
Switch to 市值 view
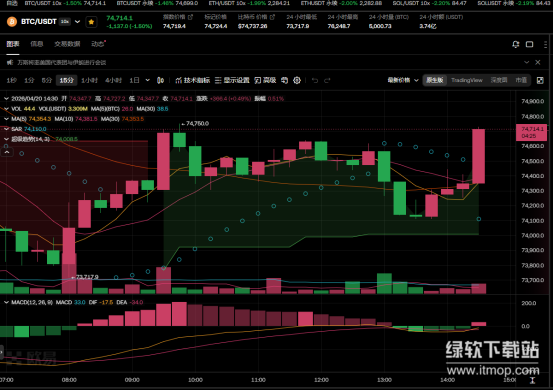tap(521, 80)
